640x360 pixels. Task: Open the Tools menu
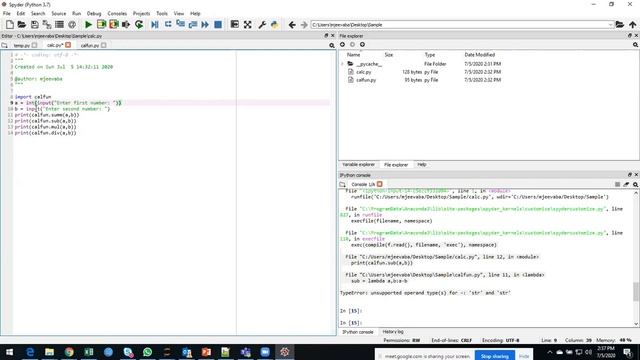tap(162, 13)
